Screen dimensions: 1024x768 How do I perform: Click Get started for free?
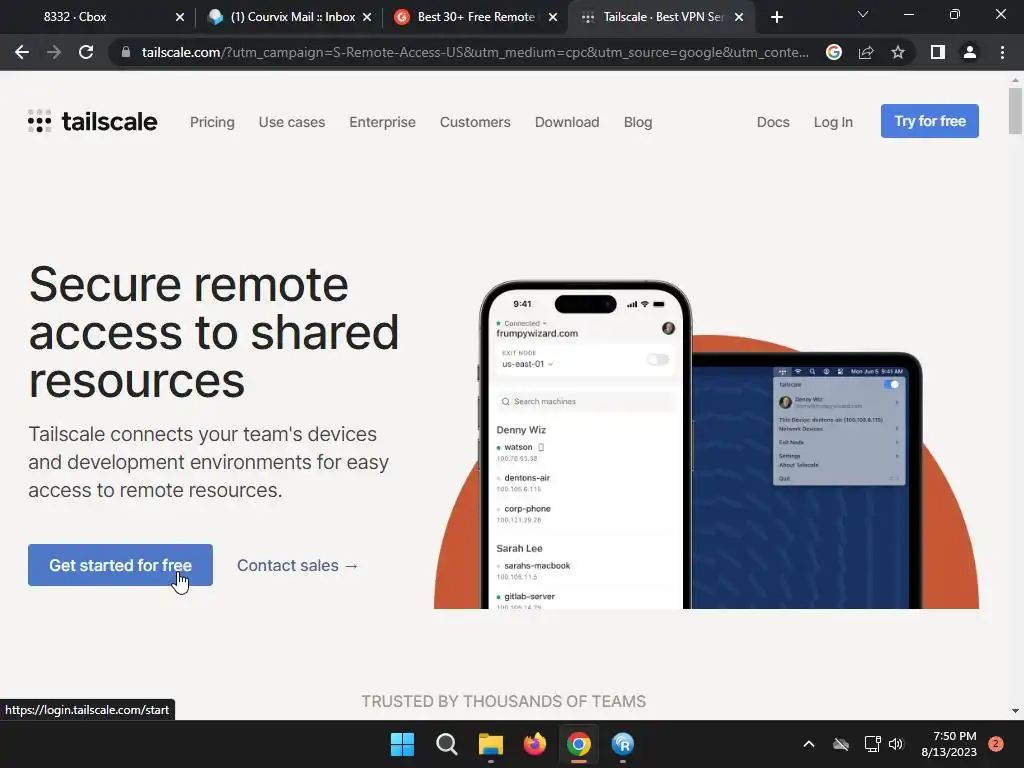[x=120, y=565]
